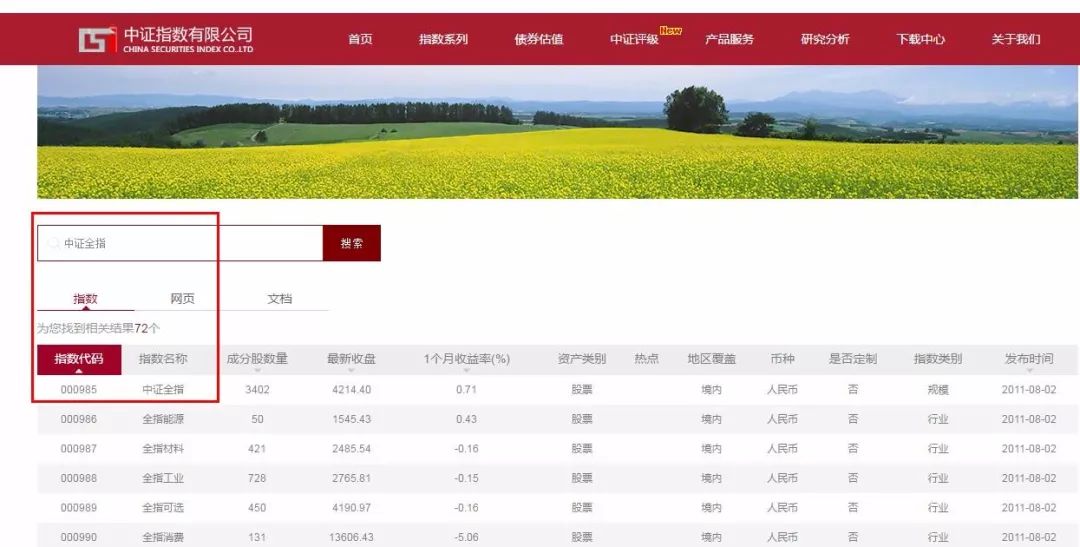The image size is (1080, 547).
Task: Click the 0.43 monthly return cell
Action: pos(466,419)
